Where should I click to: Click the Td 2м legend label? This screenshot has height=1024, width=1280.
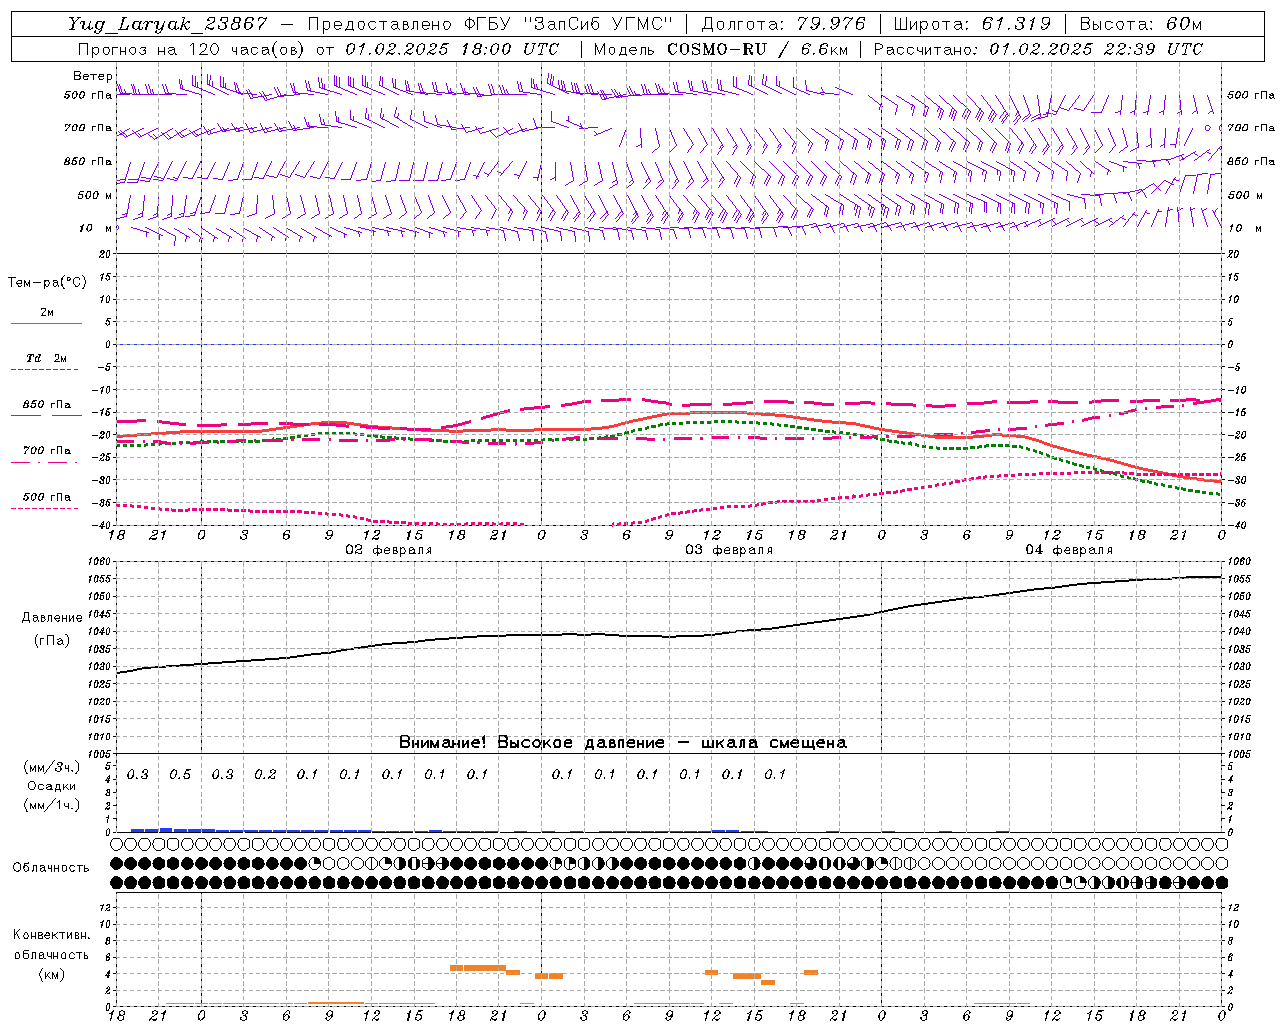click(x=47, y=358)
